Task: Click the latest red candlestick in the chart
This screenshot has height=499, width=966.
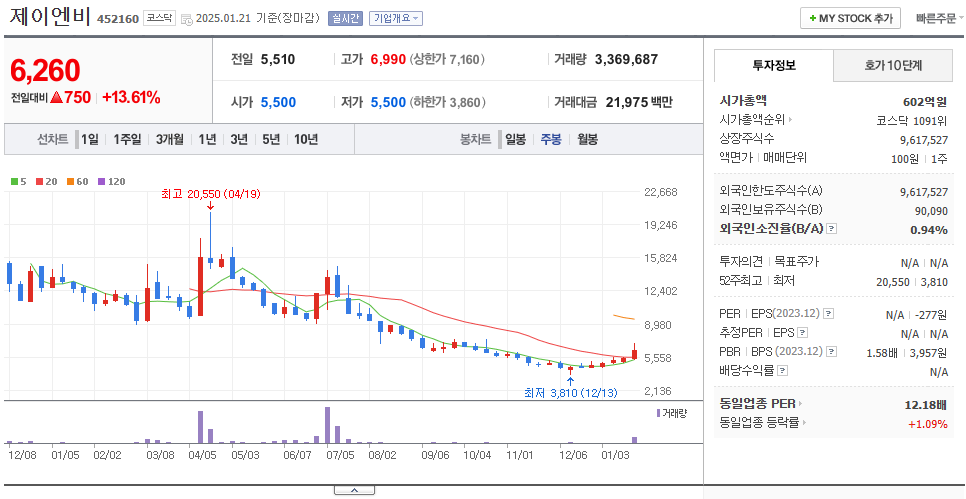Action: tap(635, 352)
